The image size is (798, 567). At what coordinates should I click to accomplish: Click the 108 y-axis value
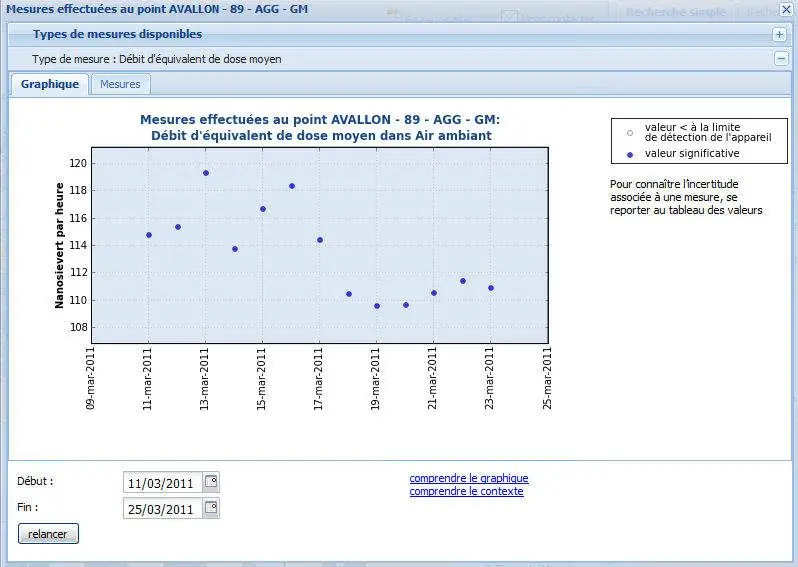tap(78, 327)
